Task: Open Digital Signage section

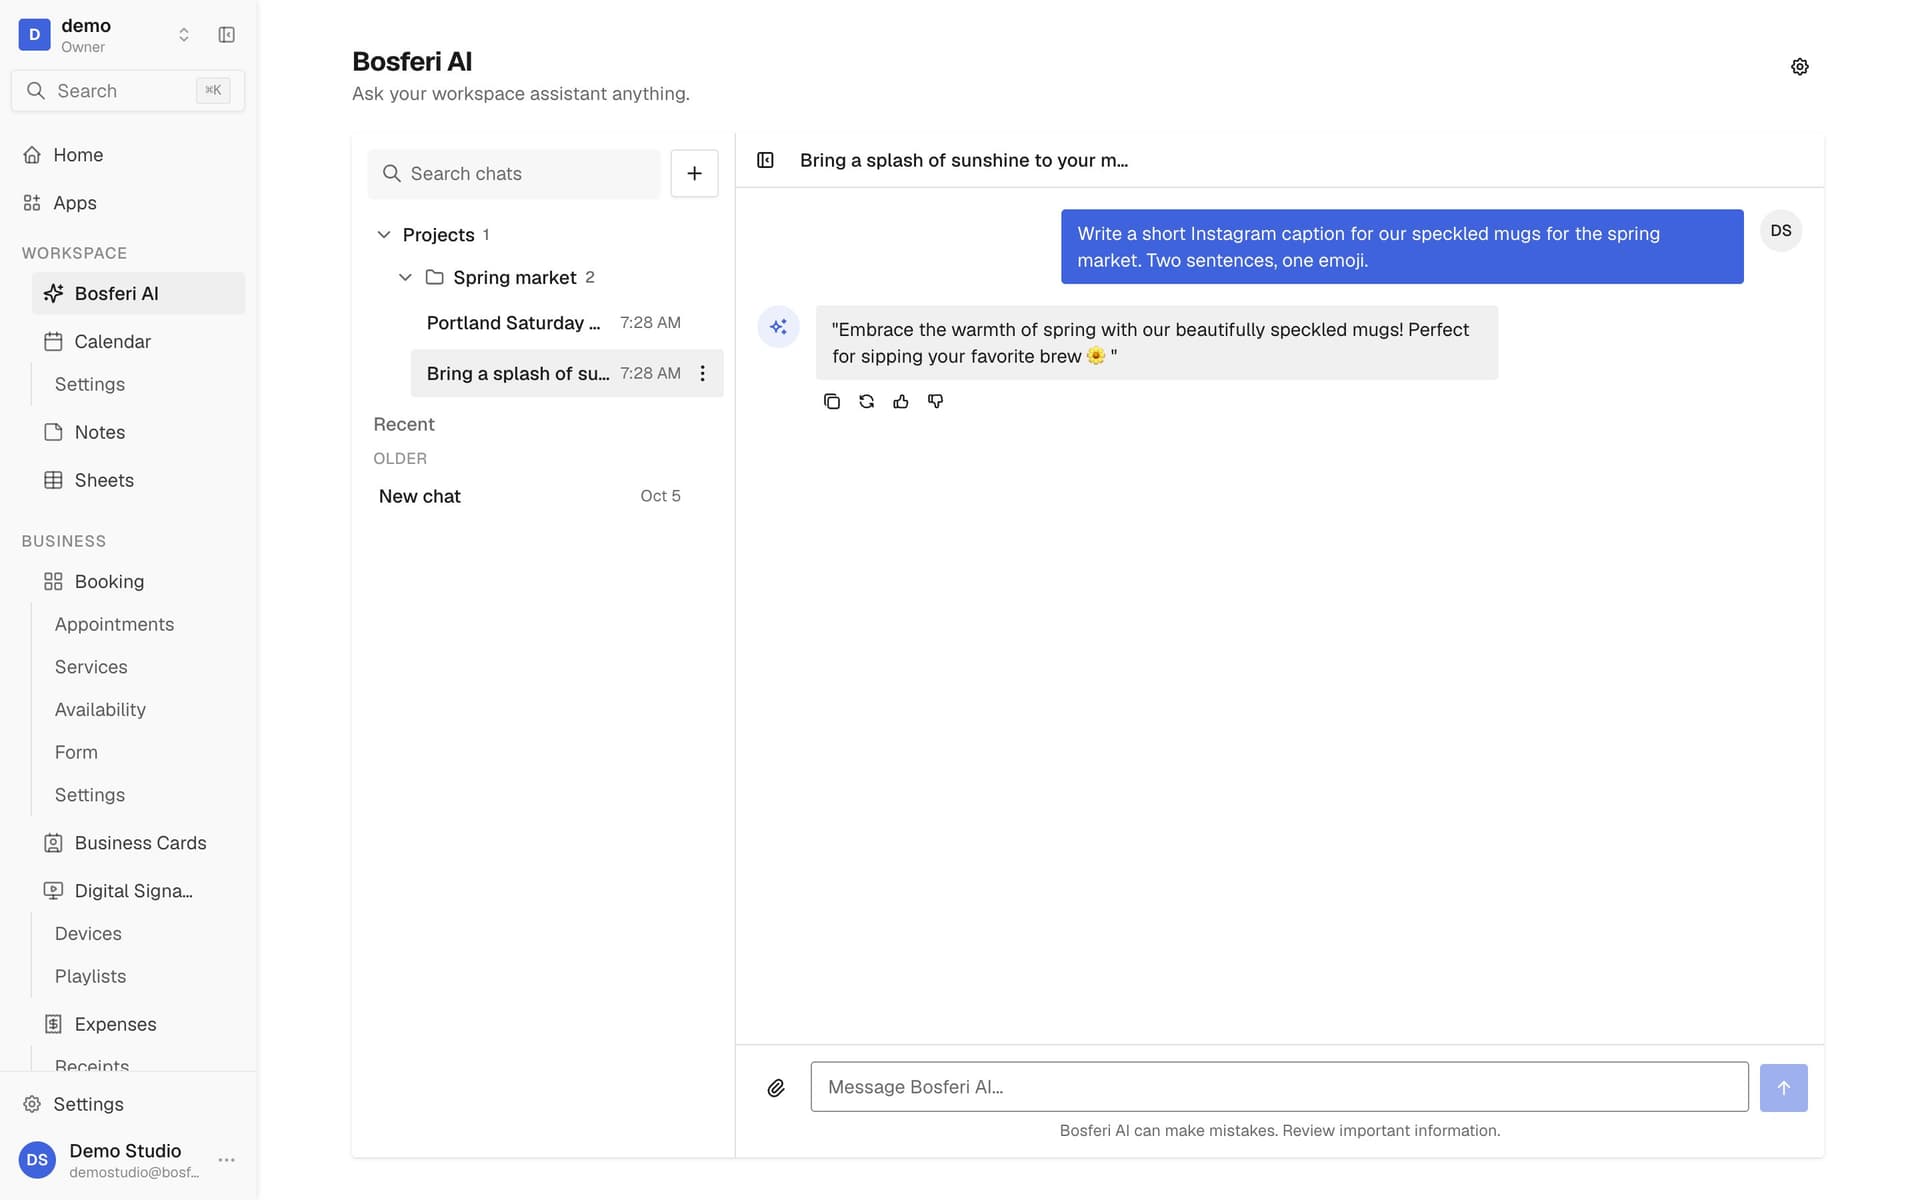Action: pyautogui.click(x=138, y=891)
